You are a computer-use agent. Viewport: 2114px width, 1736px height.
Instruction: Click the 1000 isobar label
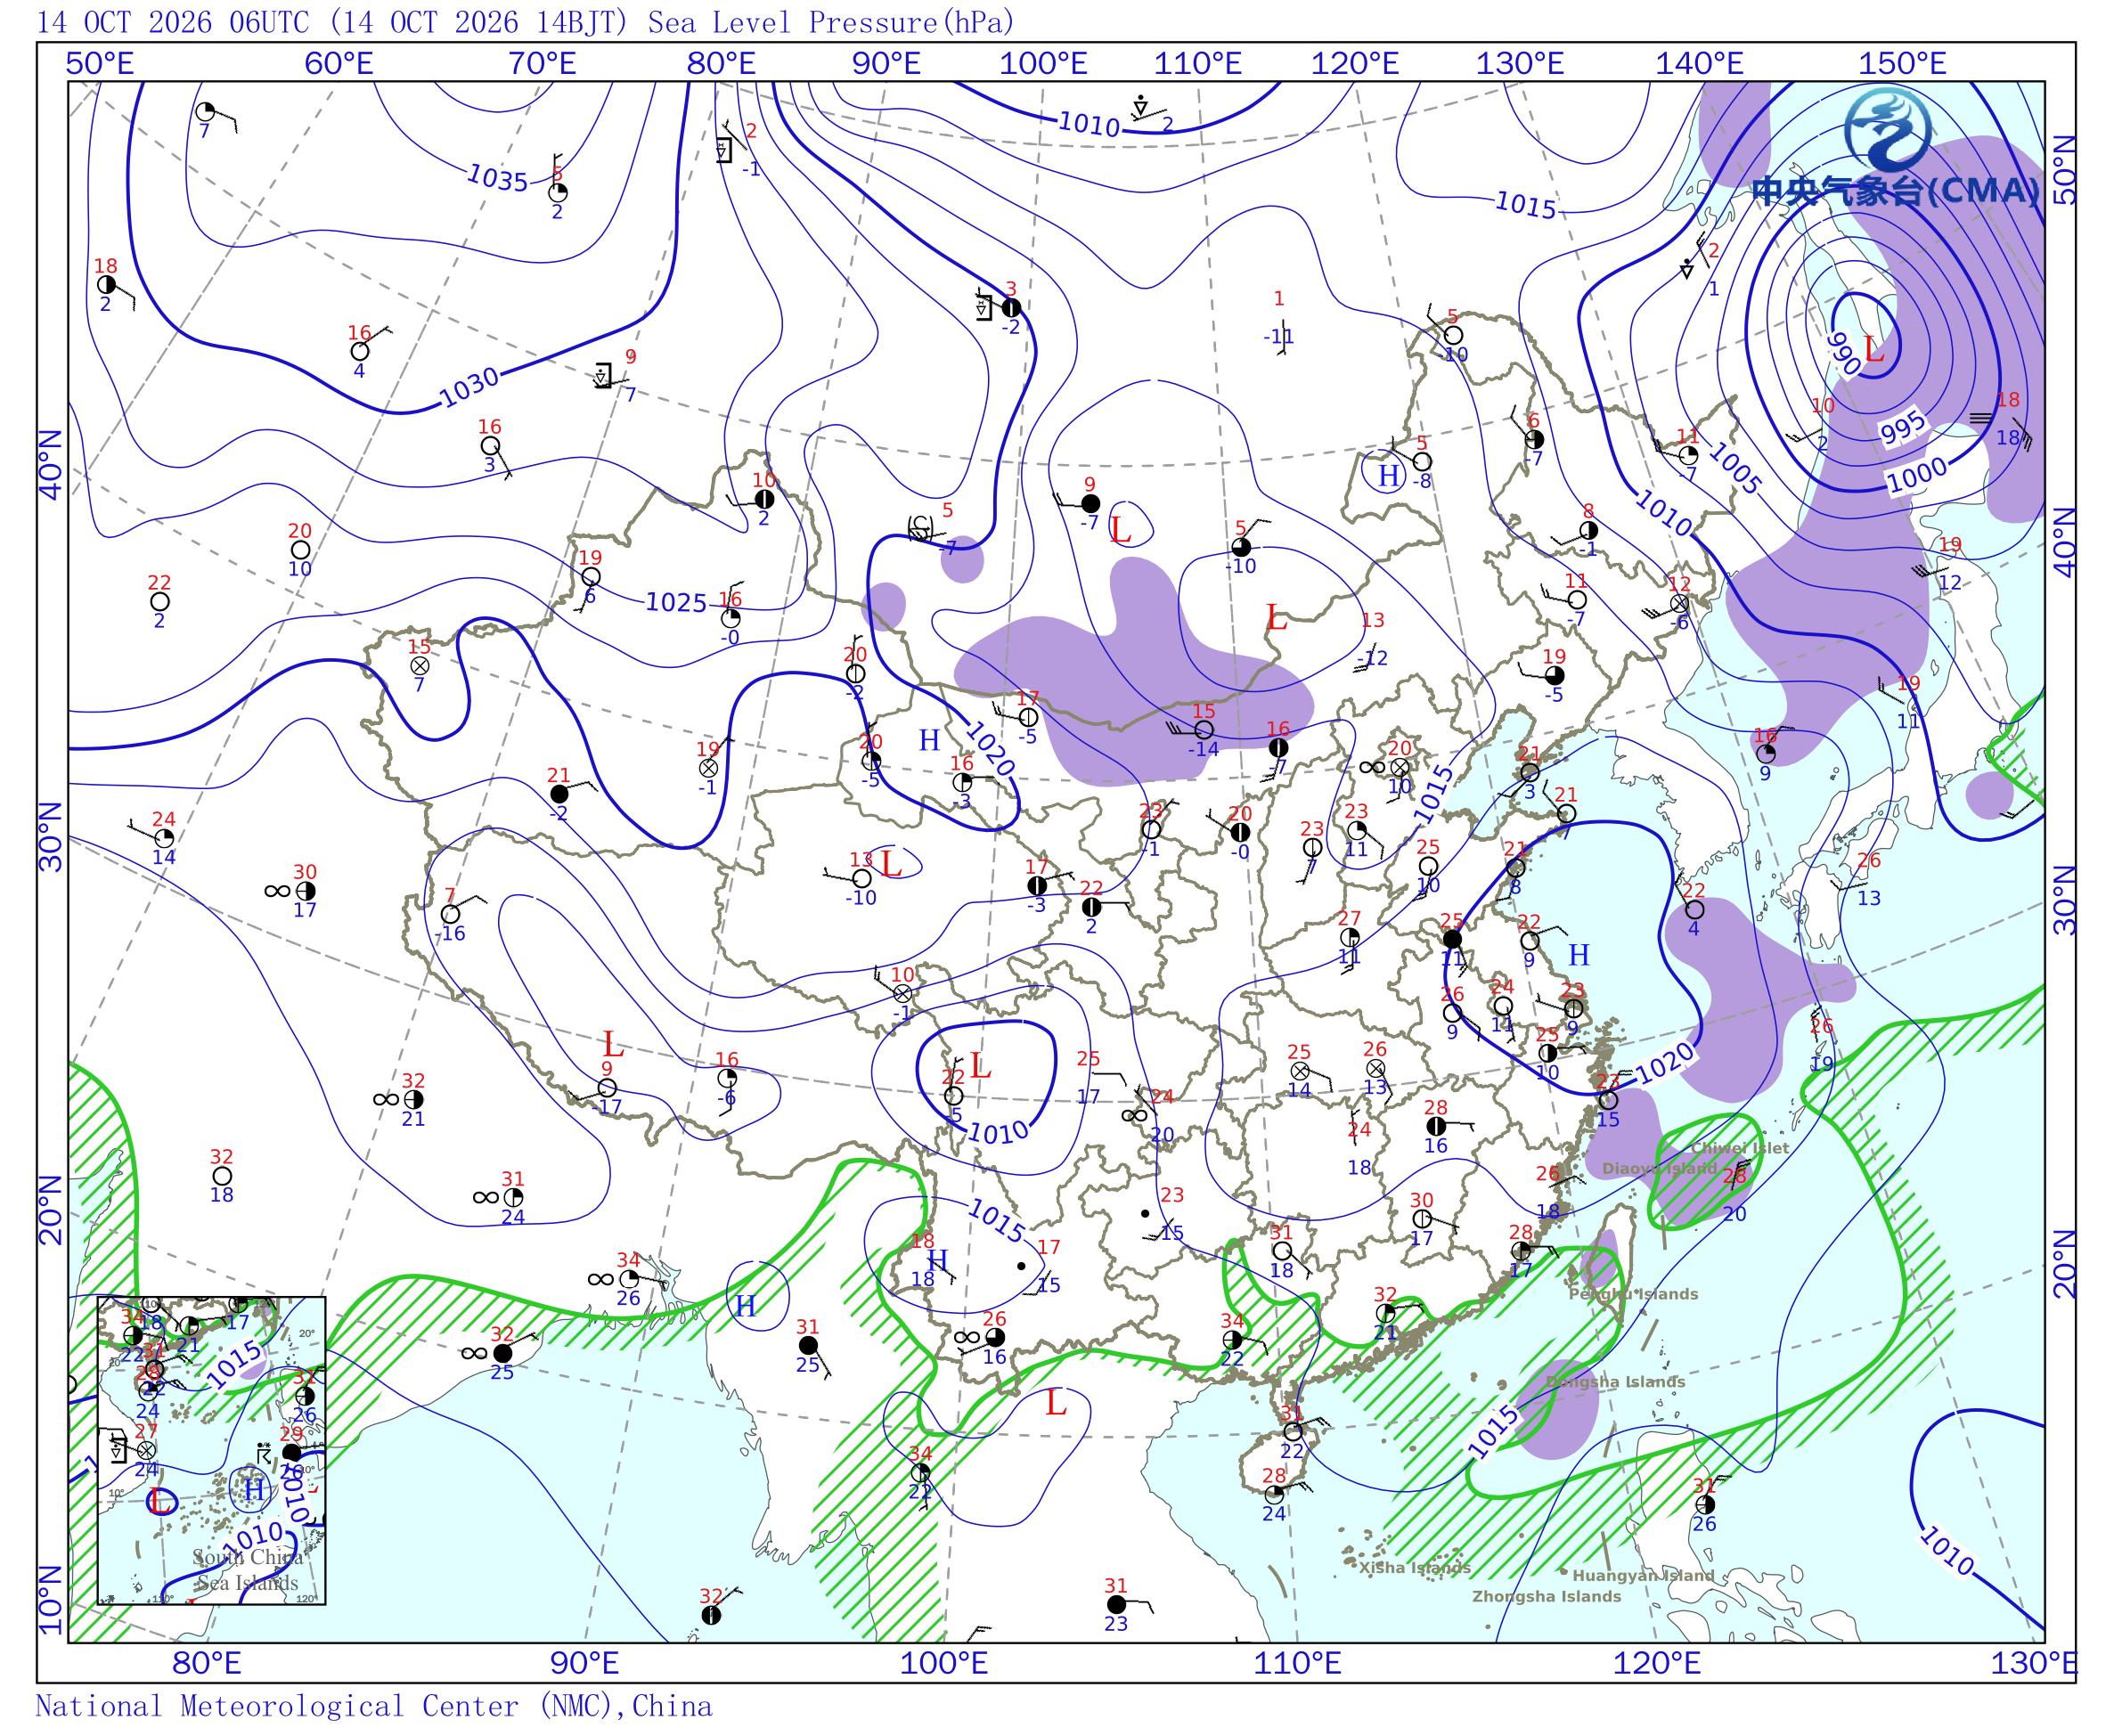(1917, 474)
